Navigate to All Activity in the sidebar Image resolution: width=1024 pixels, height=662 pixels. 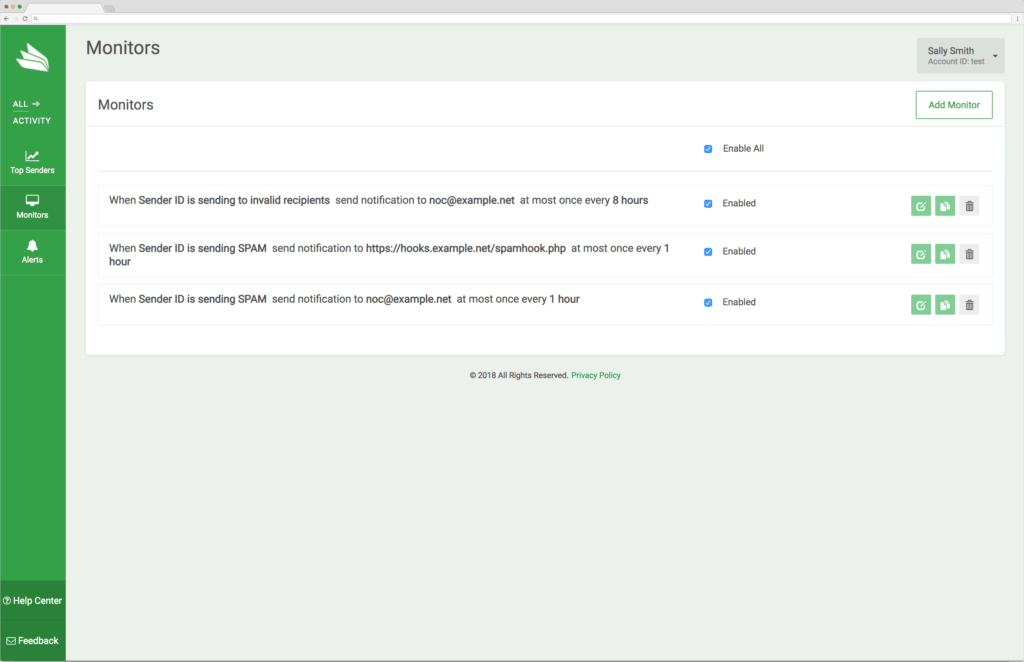click(x=32, y=112)
